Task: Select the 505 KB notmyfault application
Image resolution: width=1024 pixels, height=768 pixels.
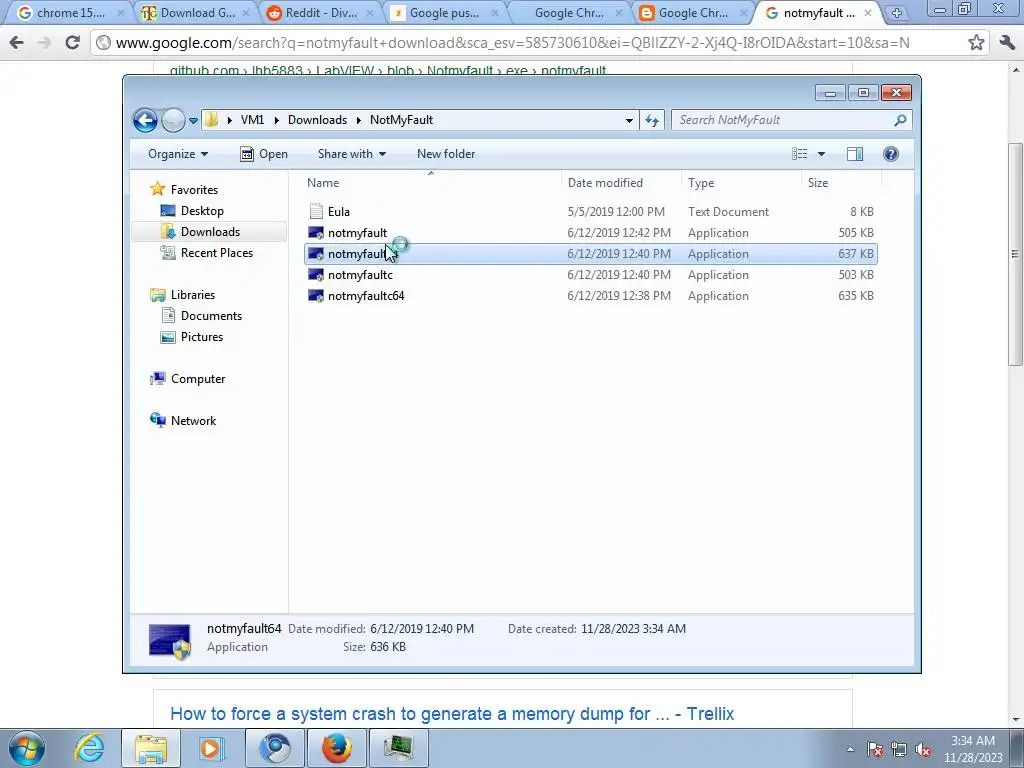Action: click(590, 232)
